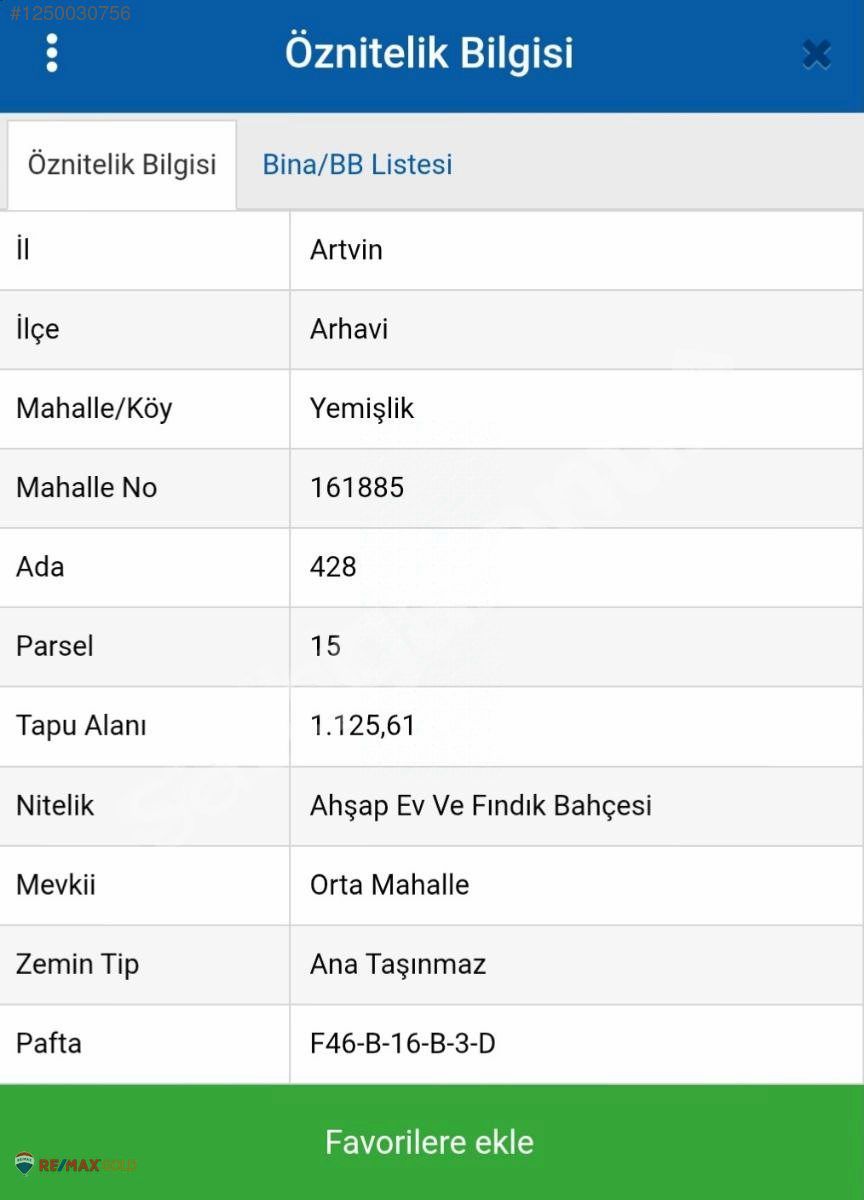This screenshot has height=1200, width=864.
Task: Click the RE/MAX logo icon
Action: [x=25, y=1164]
